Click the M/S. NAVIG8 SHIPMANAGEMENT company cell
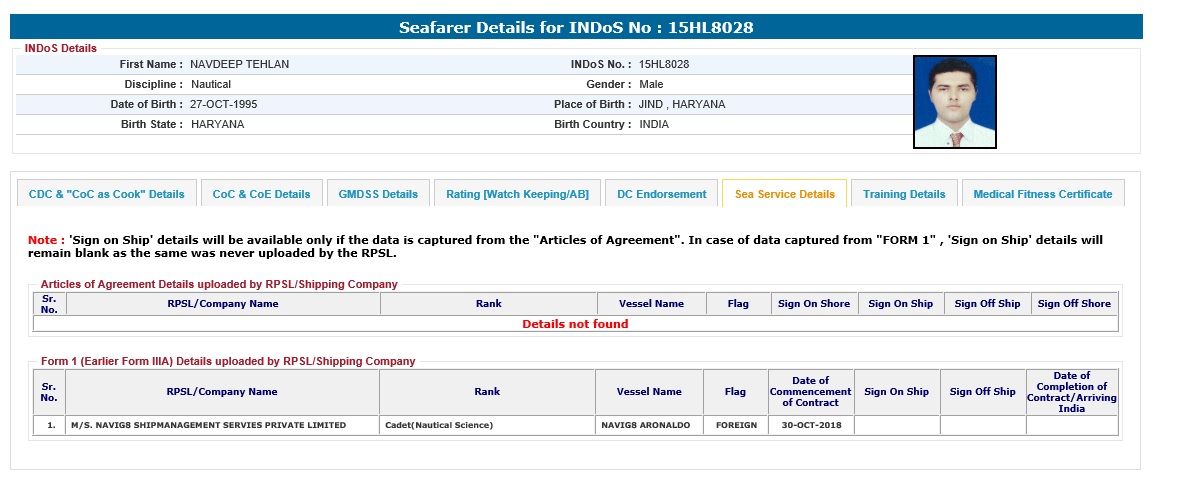This screenshot has width=1181, height=494. [x=207, y=425]
